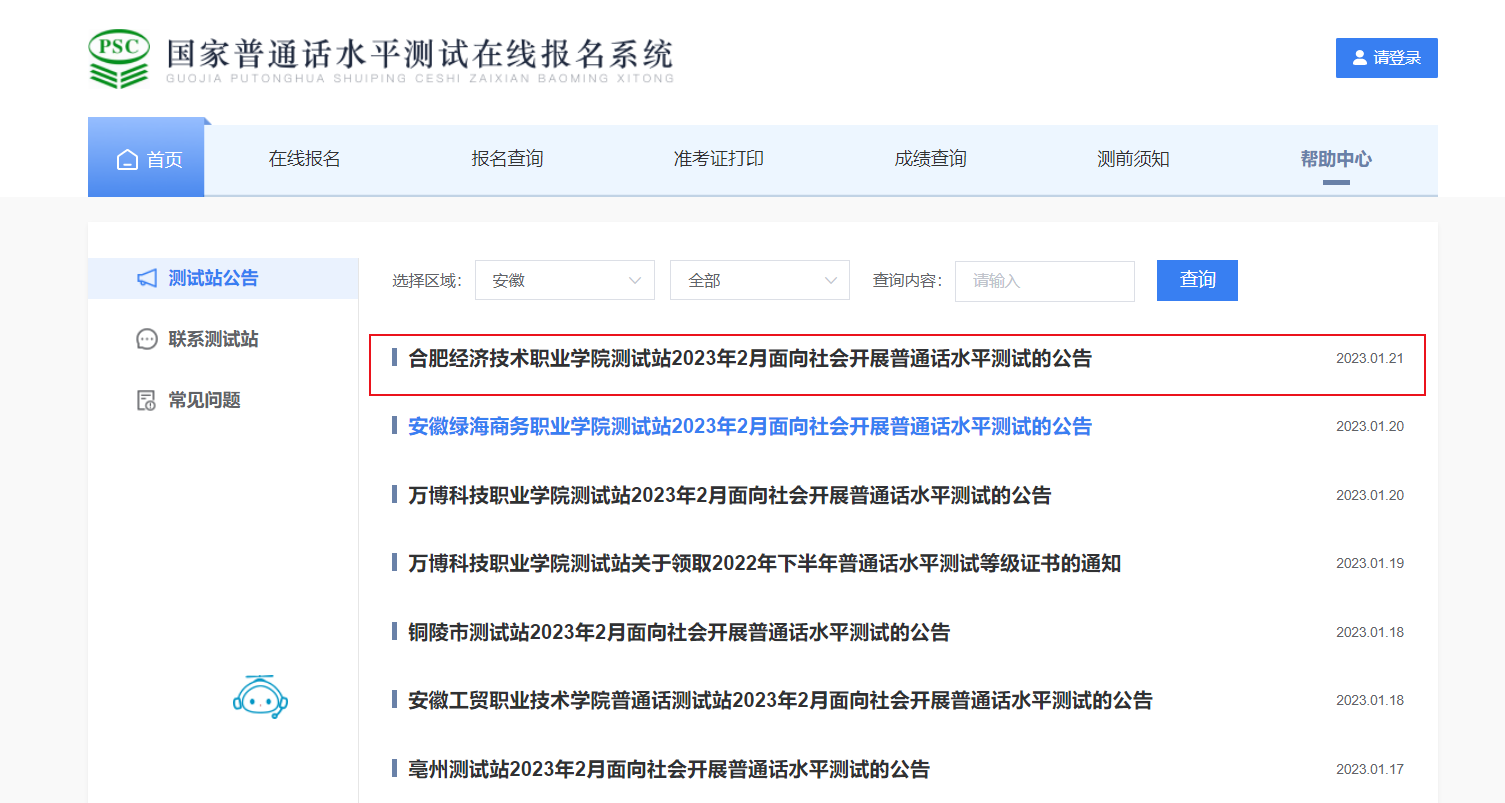Go to the 首页 tab
This screenshot has width=1505, height=803.
click(x=146, y=157)
